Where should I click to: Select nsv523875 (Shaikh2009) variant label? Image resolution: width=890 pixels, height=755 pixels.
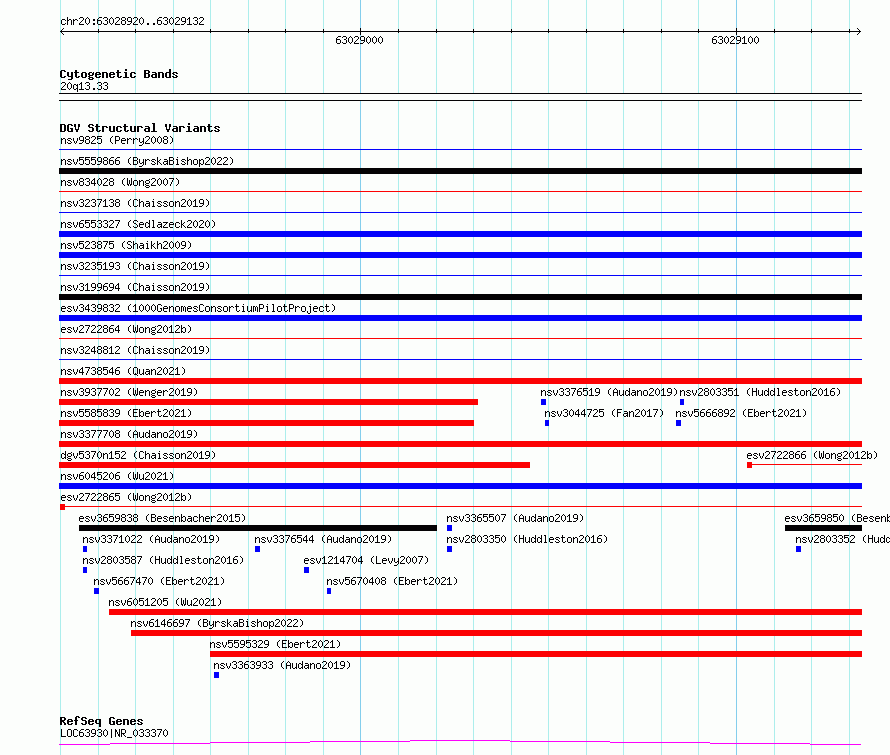(x=126, y=245)
